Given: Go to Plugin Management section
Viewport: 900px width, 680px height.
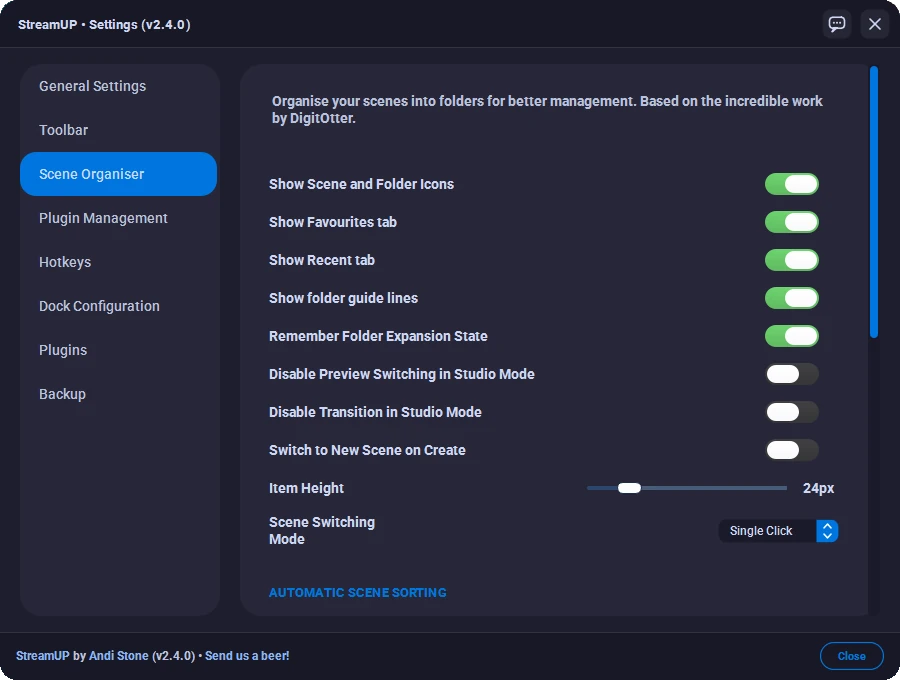Looking at the screenshot, I should (118, 218).
